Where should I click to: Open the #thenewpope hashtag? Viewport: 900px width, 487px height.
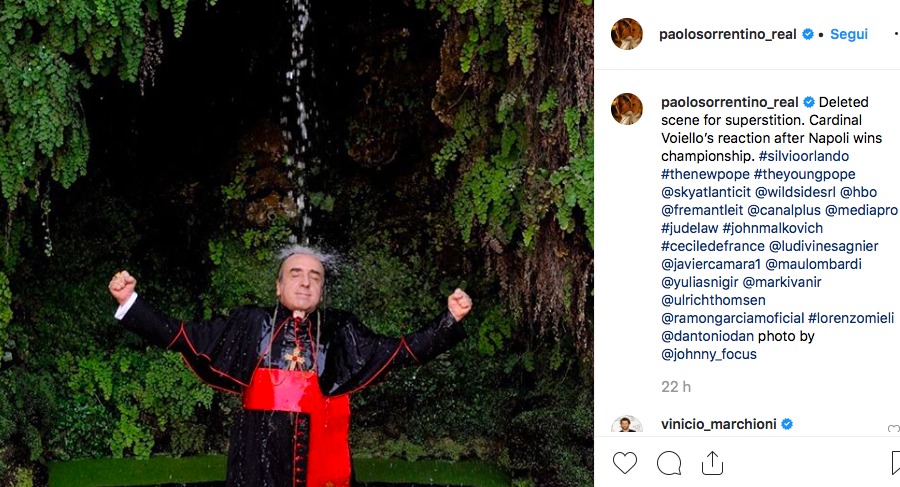click(705, 174)
